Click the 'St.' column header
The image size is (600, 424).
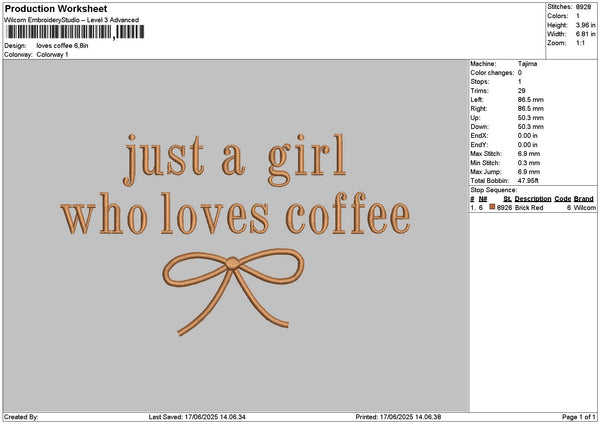coord(506,199)
